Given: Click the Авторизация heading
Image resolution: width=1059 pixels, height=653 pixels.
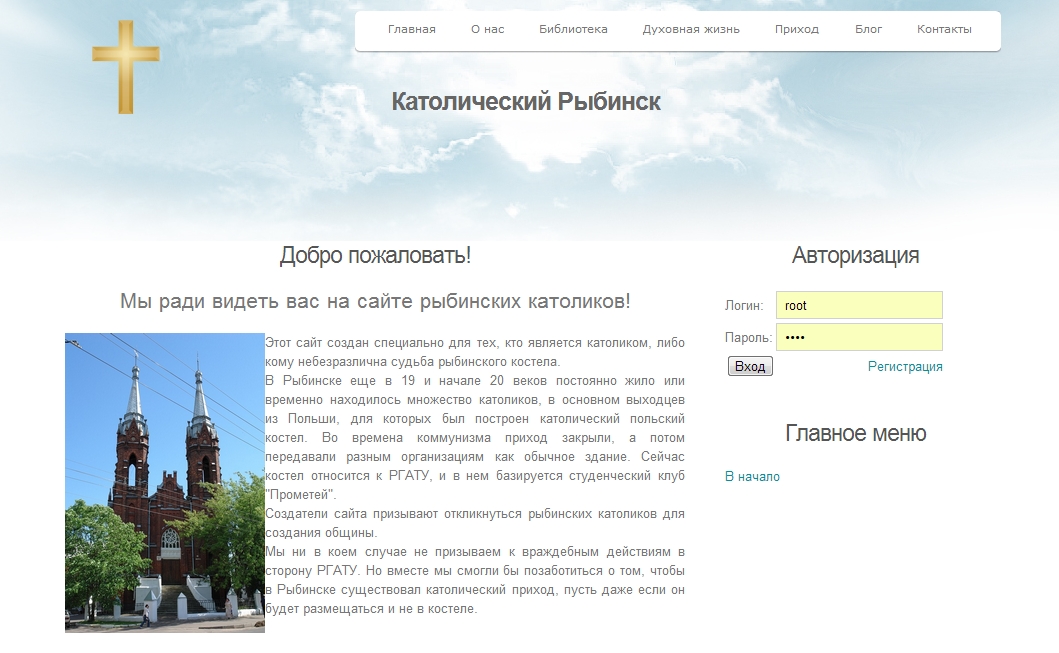Looking at the screenshot, I should [x=855, y=255].
